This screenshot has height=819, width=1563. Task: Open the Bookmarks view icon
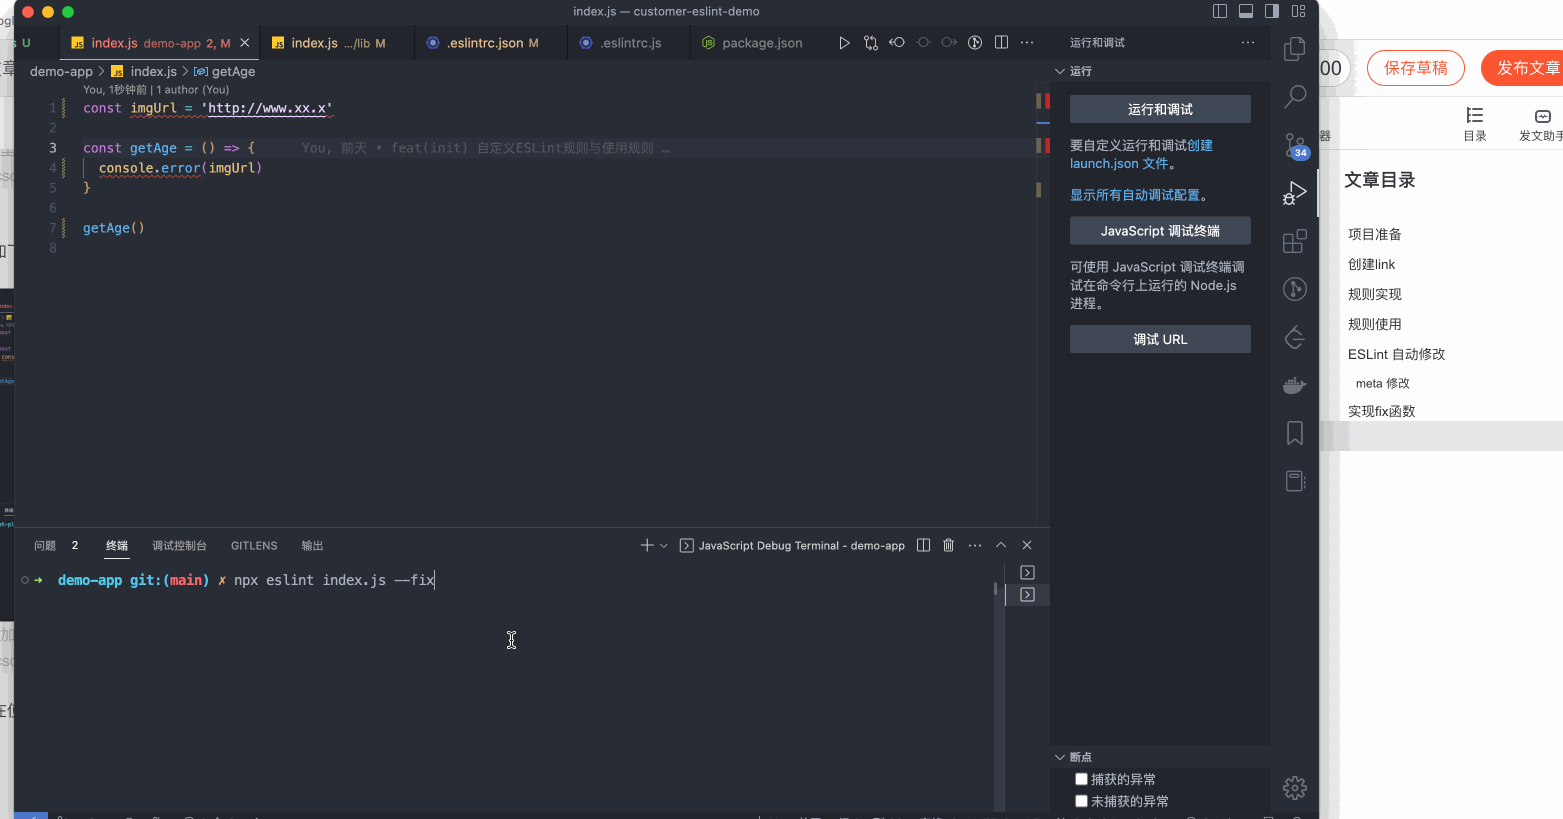(x=1295, y=433)
